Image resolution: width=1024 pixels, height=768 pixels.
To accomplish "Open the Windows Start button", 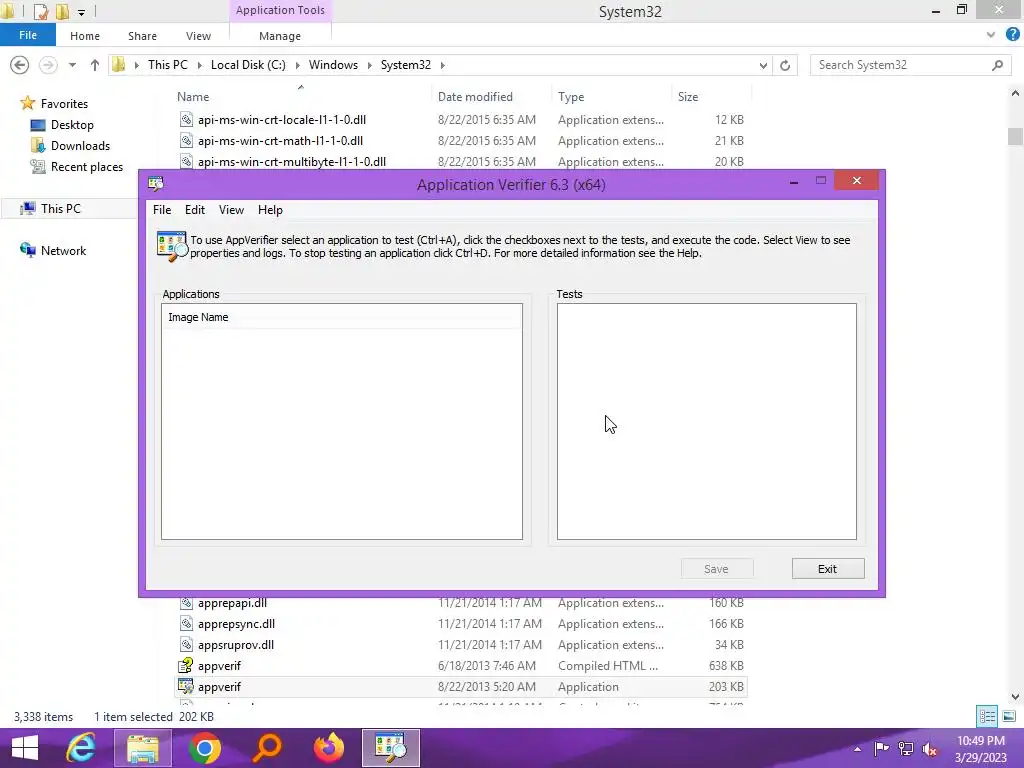I will click(25, 748).
